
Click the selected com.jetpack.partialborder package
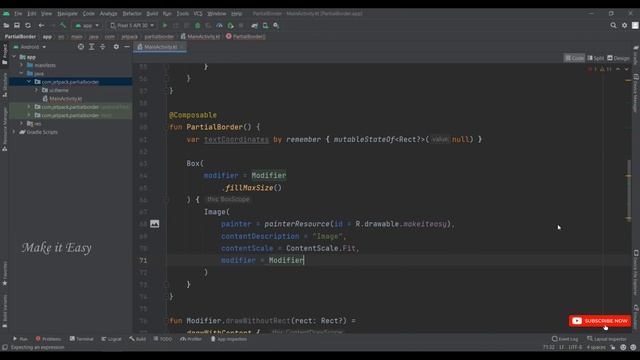pos(70,82)
